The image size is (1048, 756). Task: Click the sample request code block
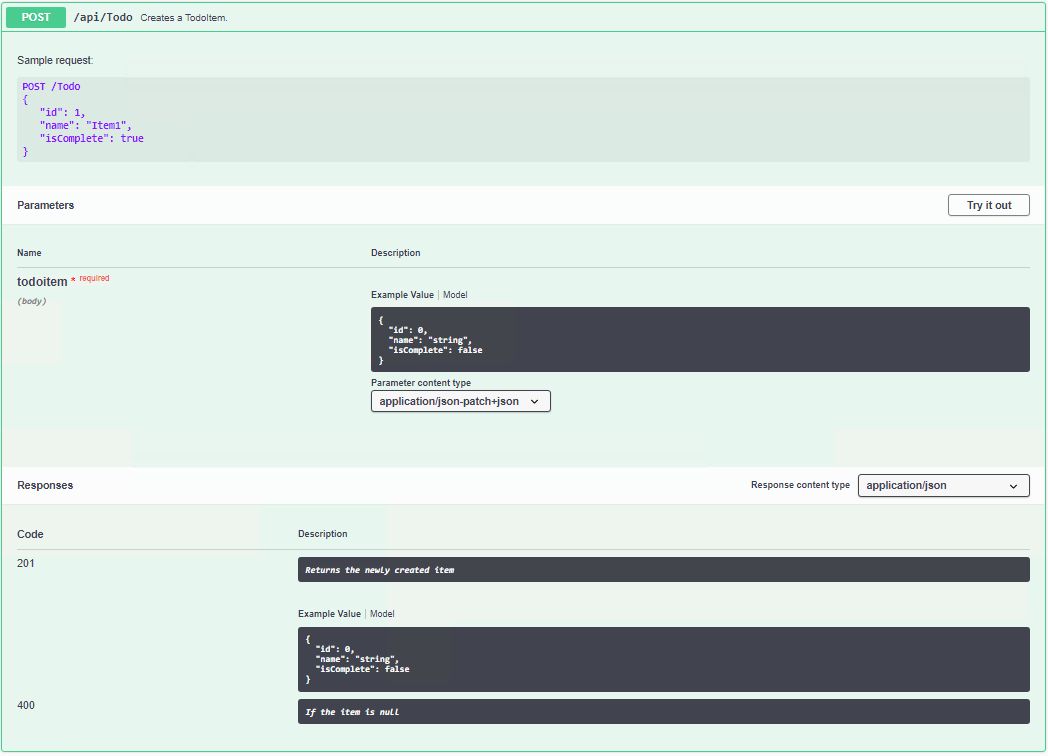coord(523,120)
